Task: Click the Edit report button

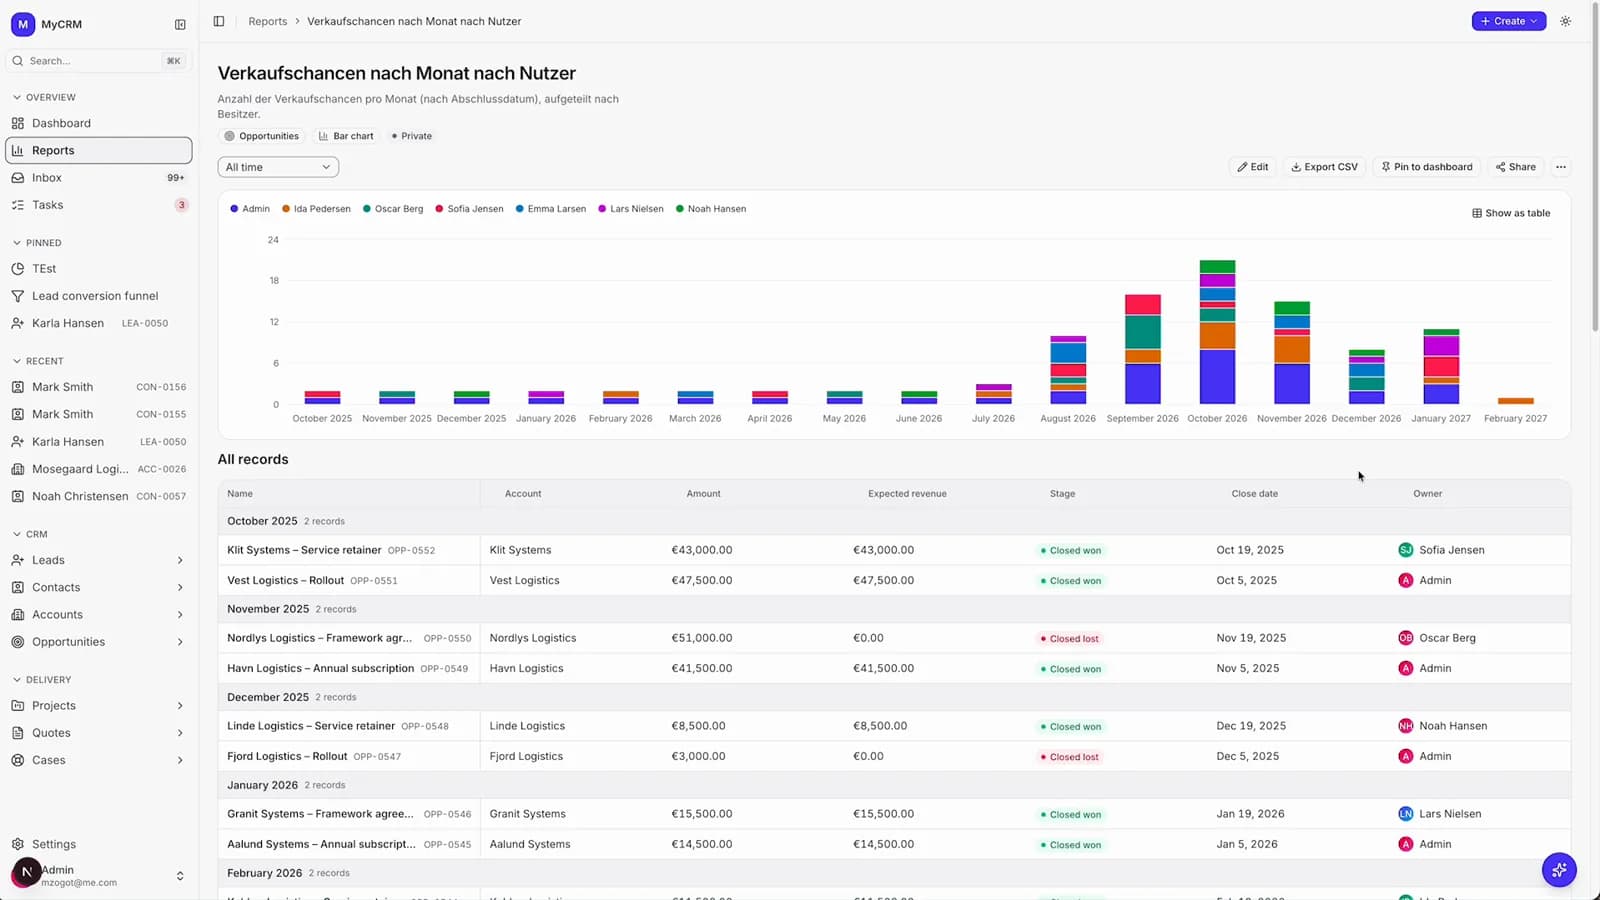Action: click(x=1252, y=167)
